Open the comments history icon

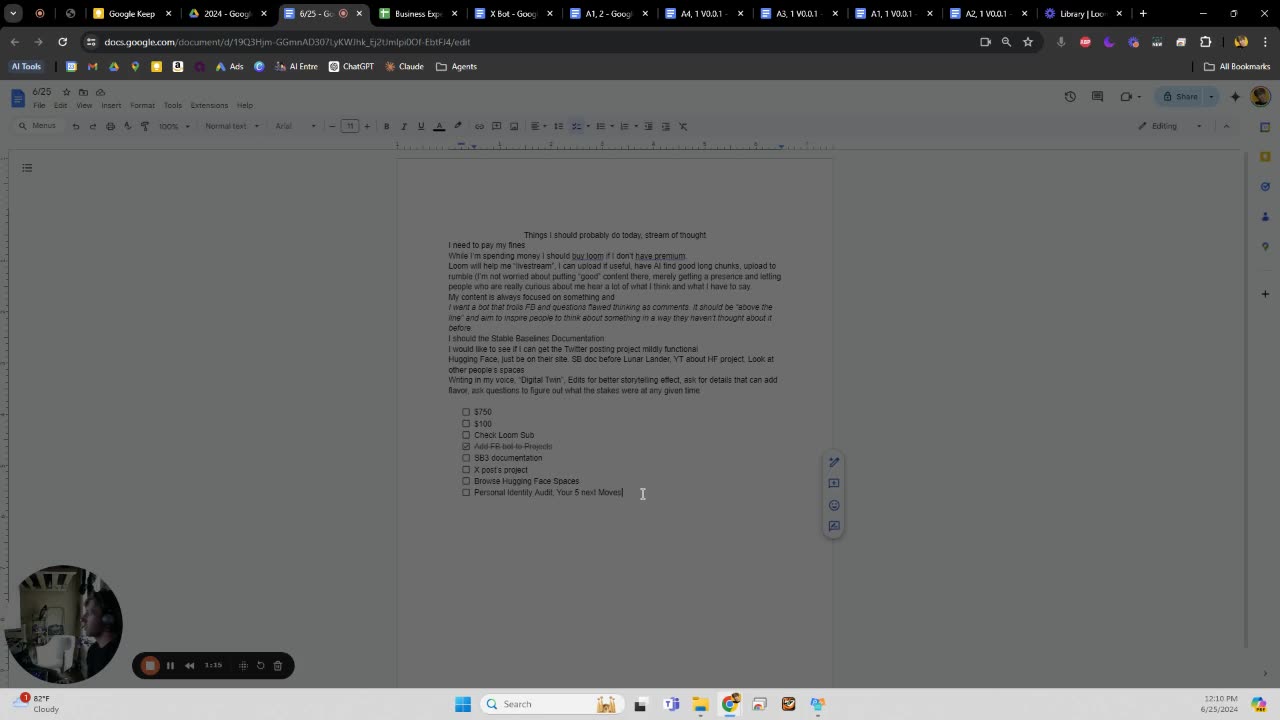tap(1097, 97)
